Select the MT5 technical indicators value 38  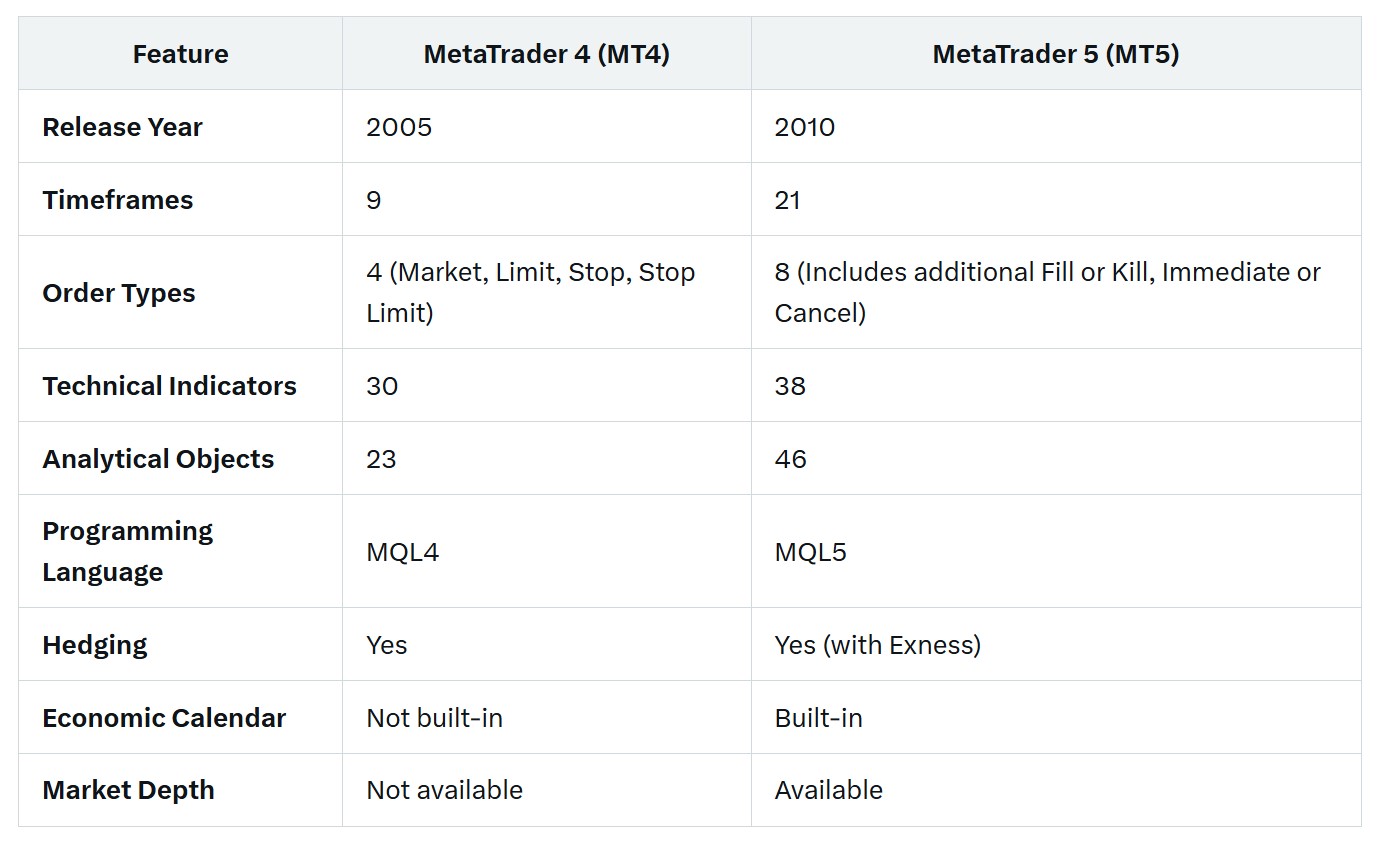tap(790, 386)
